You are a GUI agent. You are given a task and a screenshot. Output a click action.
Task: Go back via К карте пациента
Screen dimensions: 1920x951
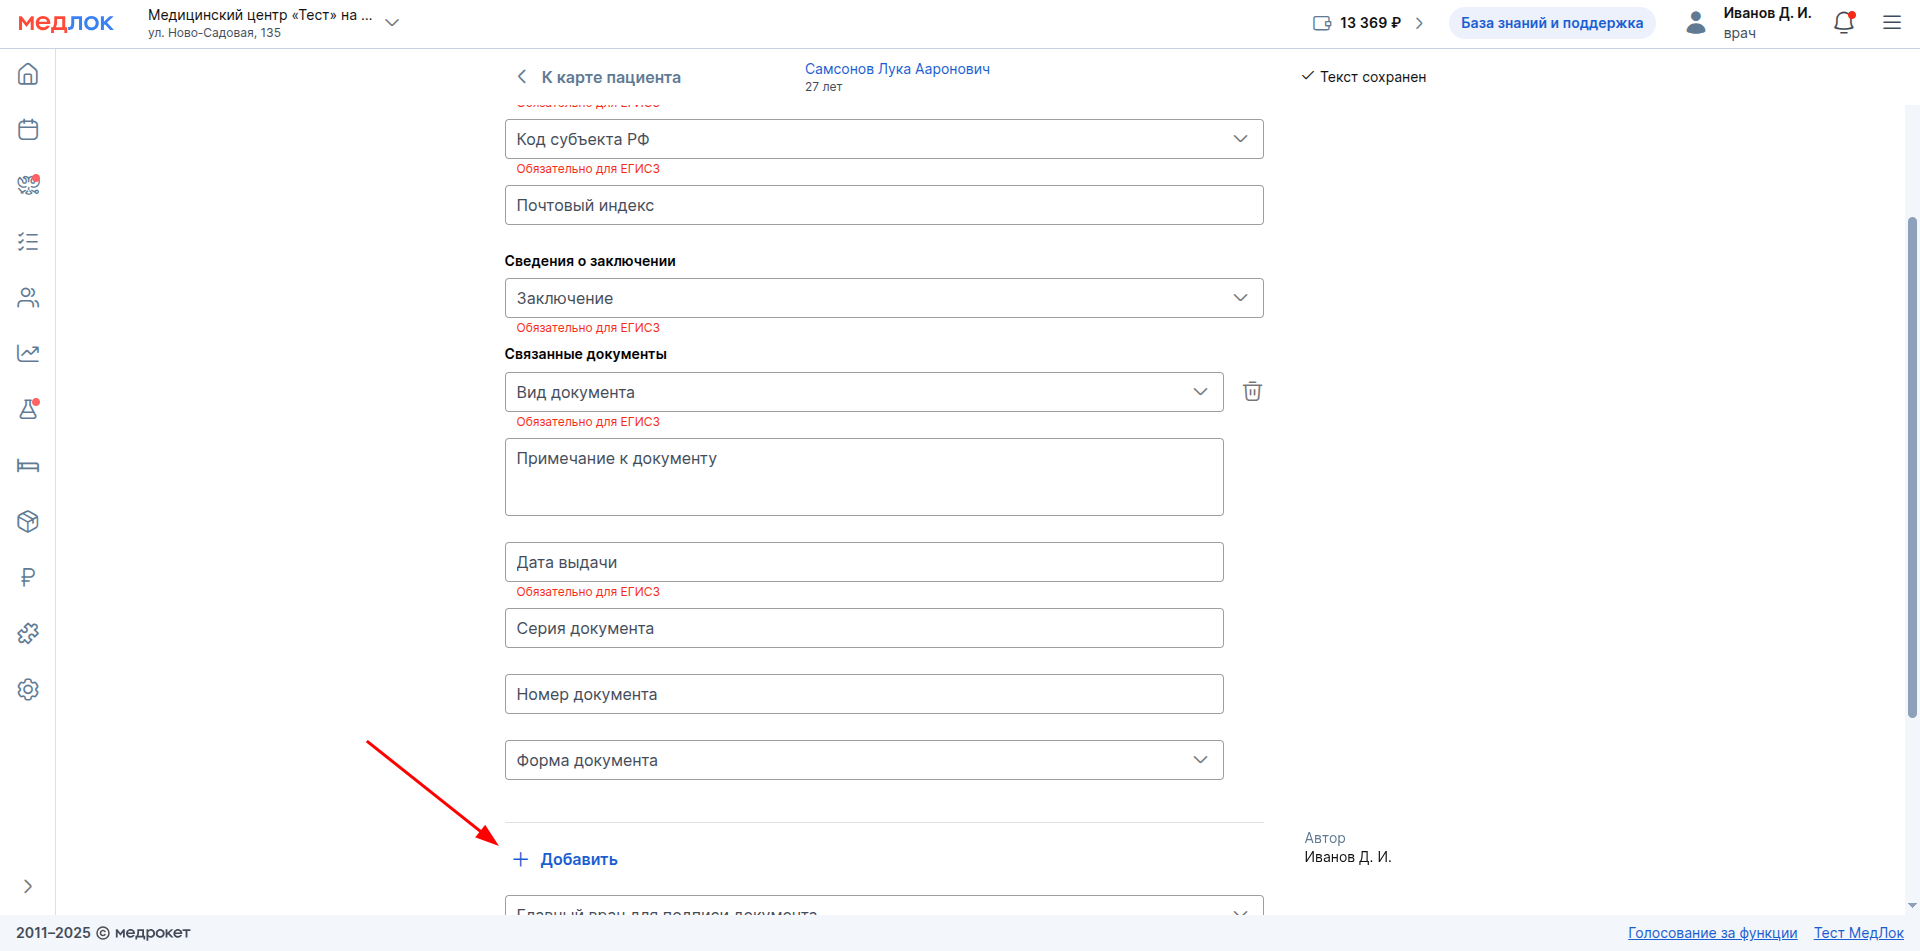pyautogui.click(x=598, y=77)
